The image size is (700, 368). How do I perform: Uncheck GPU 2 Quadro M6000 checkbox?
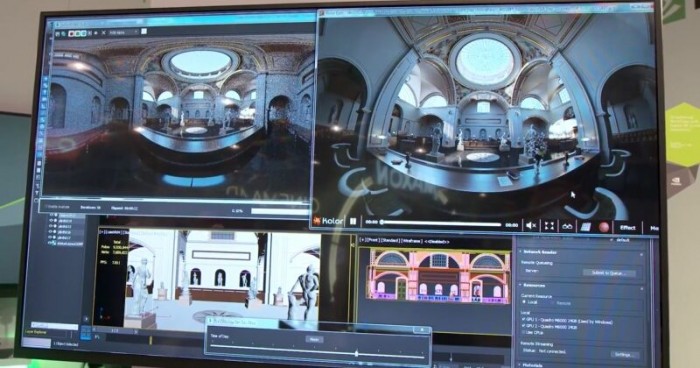pos(523,326)
